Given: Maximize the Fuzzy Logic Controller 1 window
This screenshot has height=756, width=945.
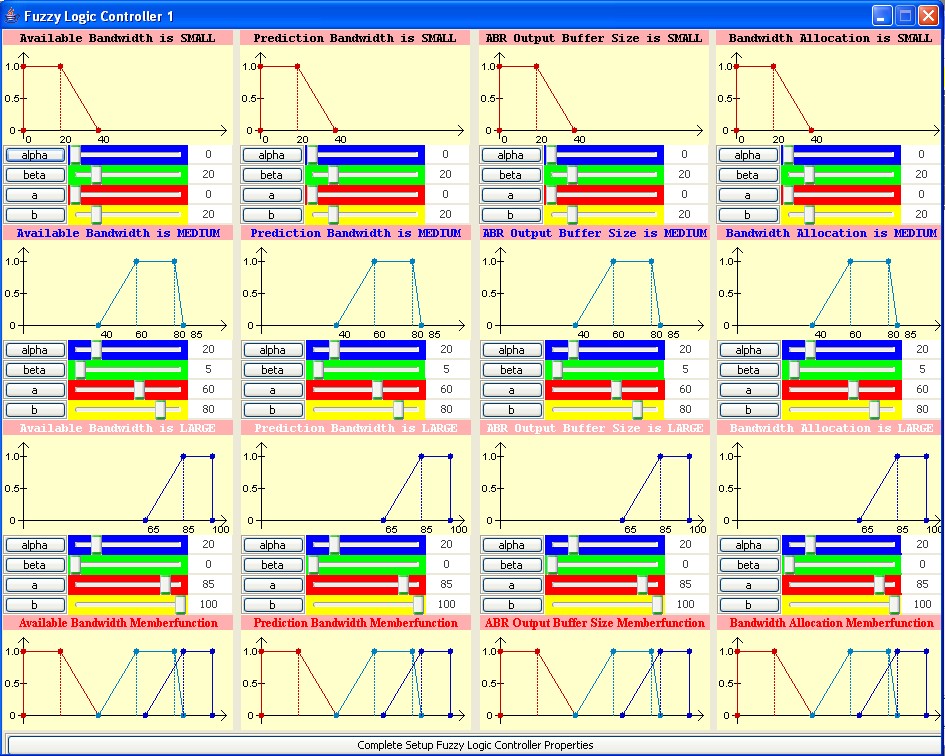Looking at the screenshot, I should [905, 15].
